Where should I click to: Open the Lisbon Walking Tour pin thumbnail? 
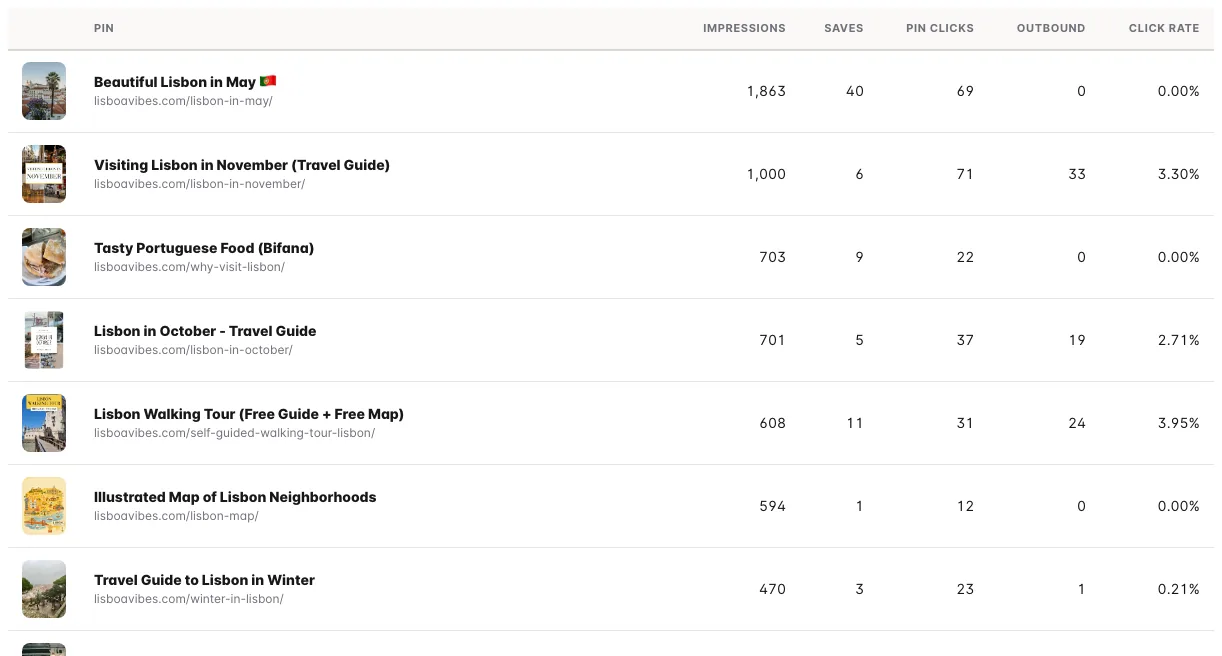click(x=44, y=423)
